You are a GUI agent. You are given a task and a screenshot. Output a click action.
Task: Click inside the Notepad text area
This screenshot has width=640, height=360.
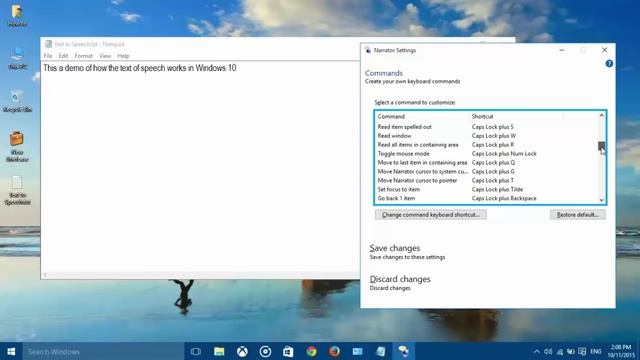[200, 167]
